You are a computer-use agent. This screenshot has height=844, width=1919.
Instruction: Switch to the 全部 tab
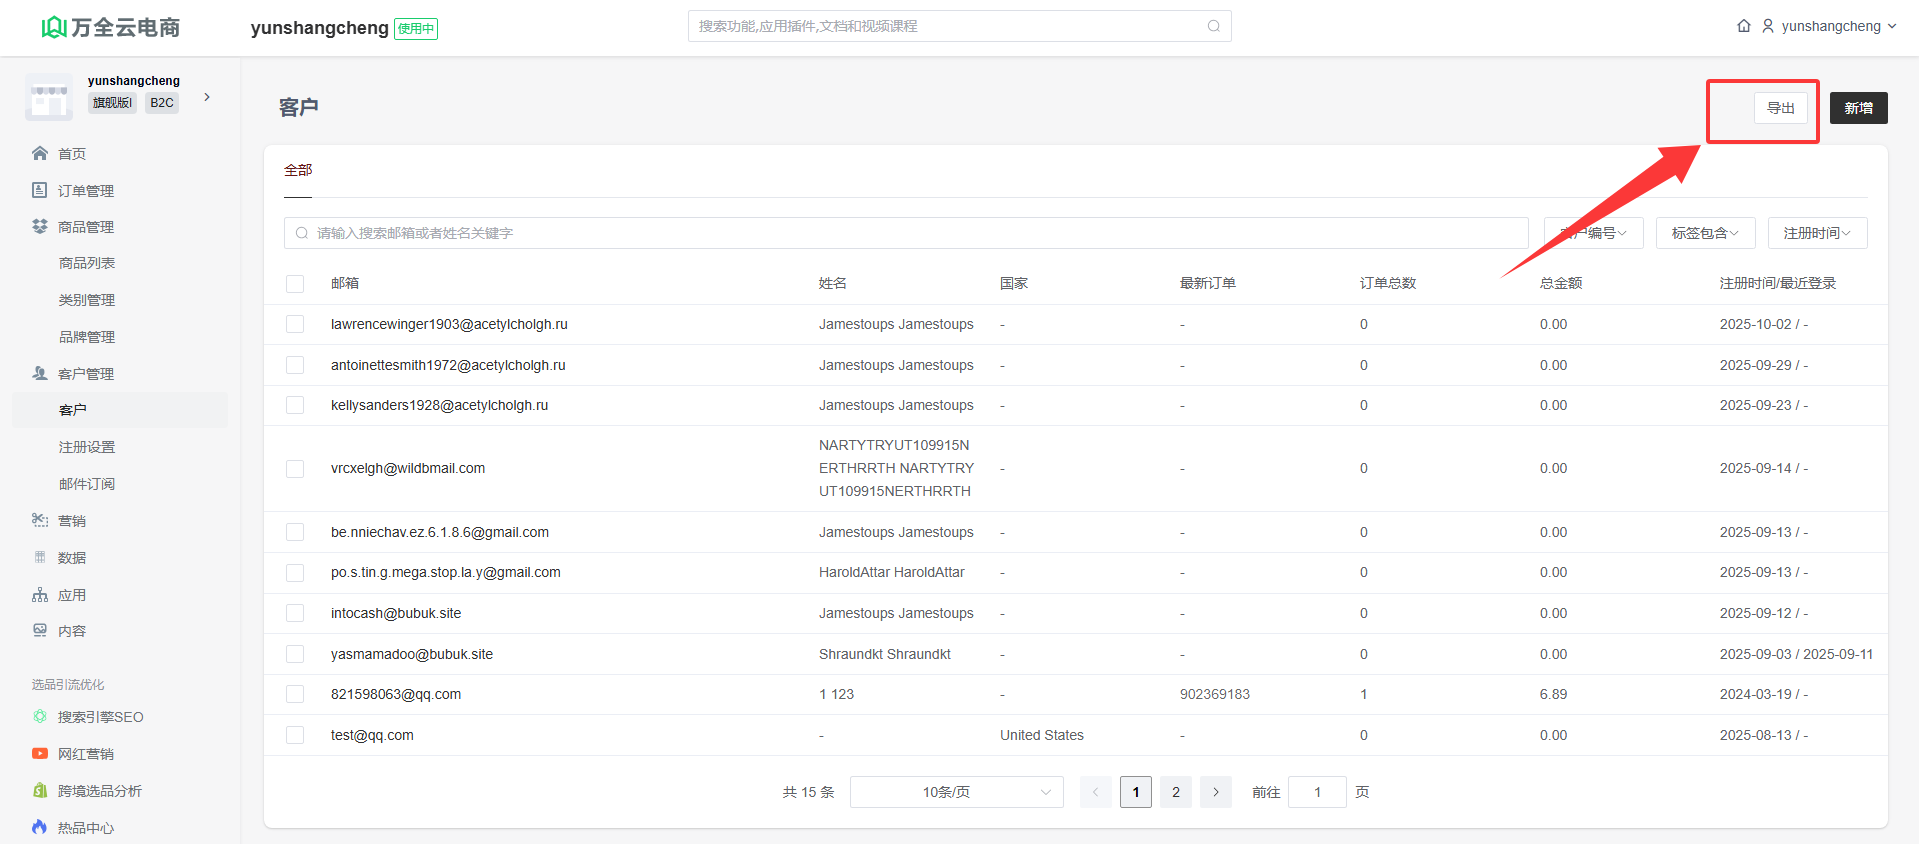(x=298, y=170)
